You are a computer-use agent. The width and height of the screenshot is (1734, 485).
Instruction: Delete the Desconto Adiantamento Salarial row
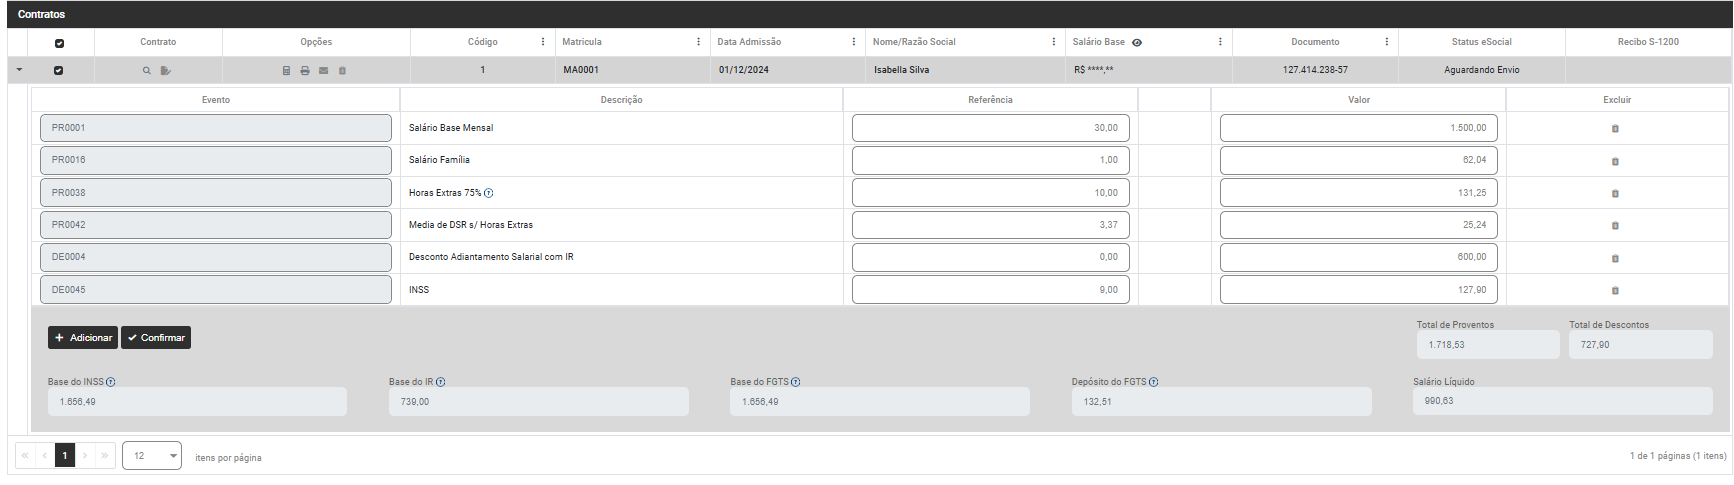1615,259
